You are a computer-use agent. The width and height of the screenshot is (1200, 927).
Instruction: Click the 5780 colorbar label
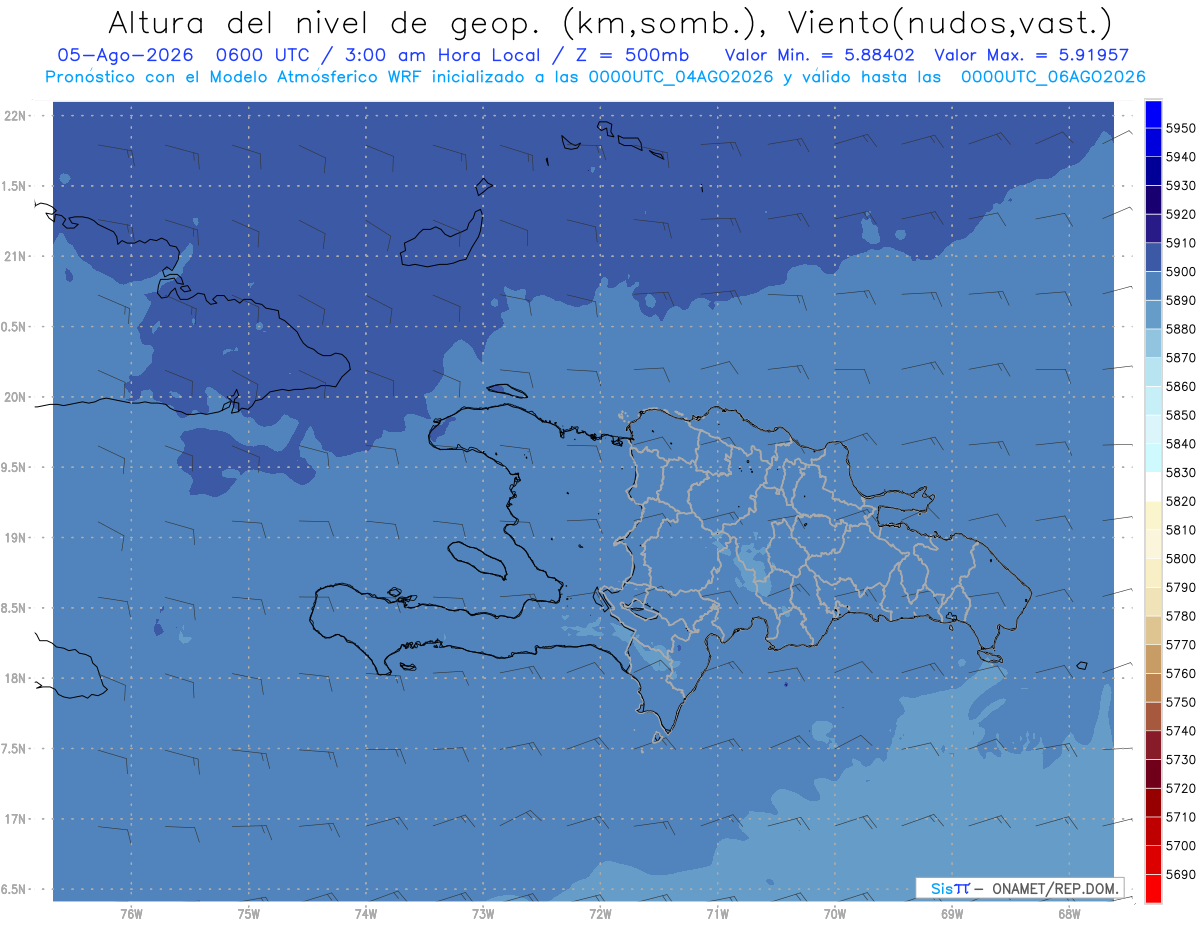click(1181, 616)
